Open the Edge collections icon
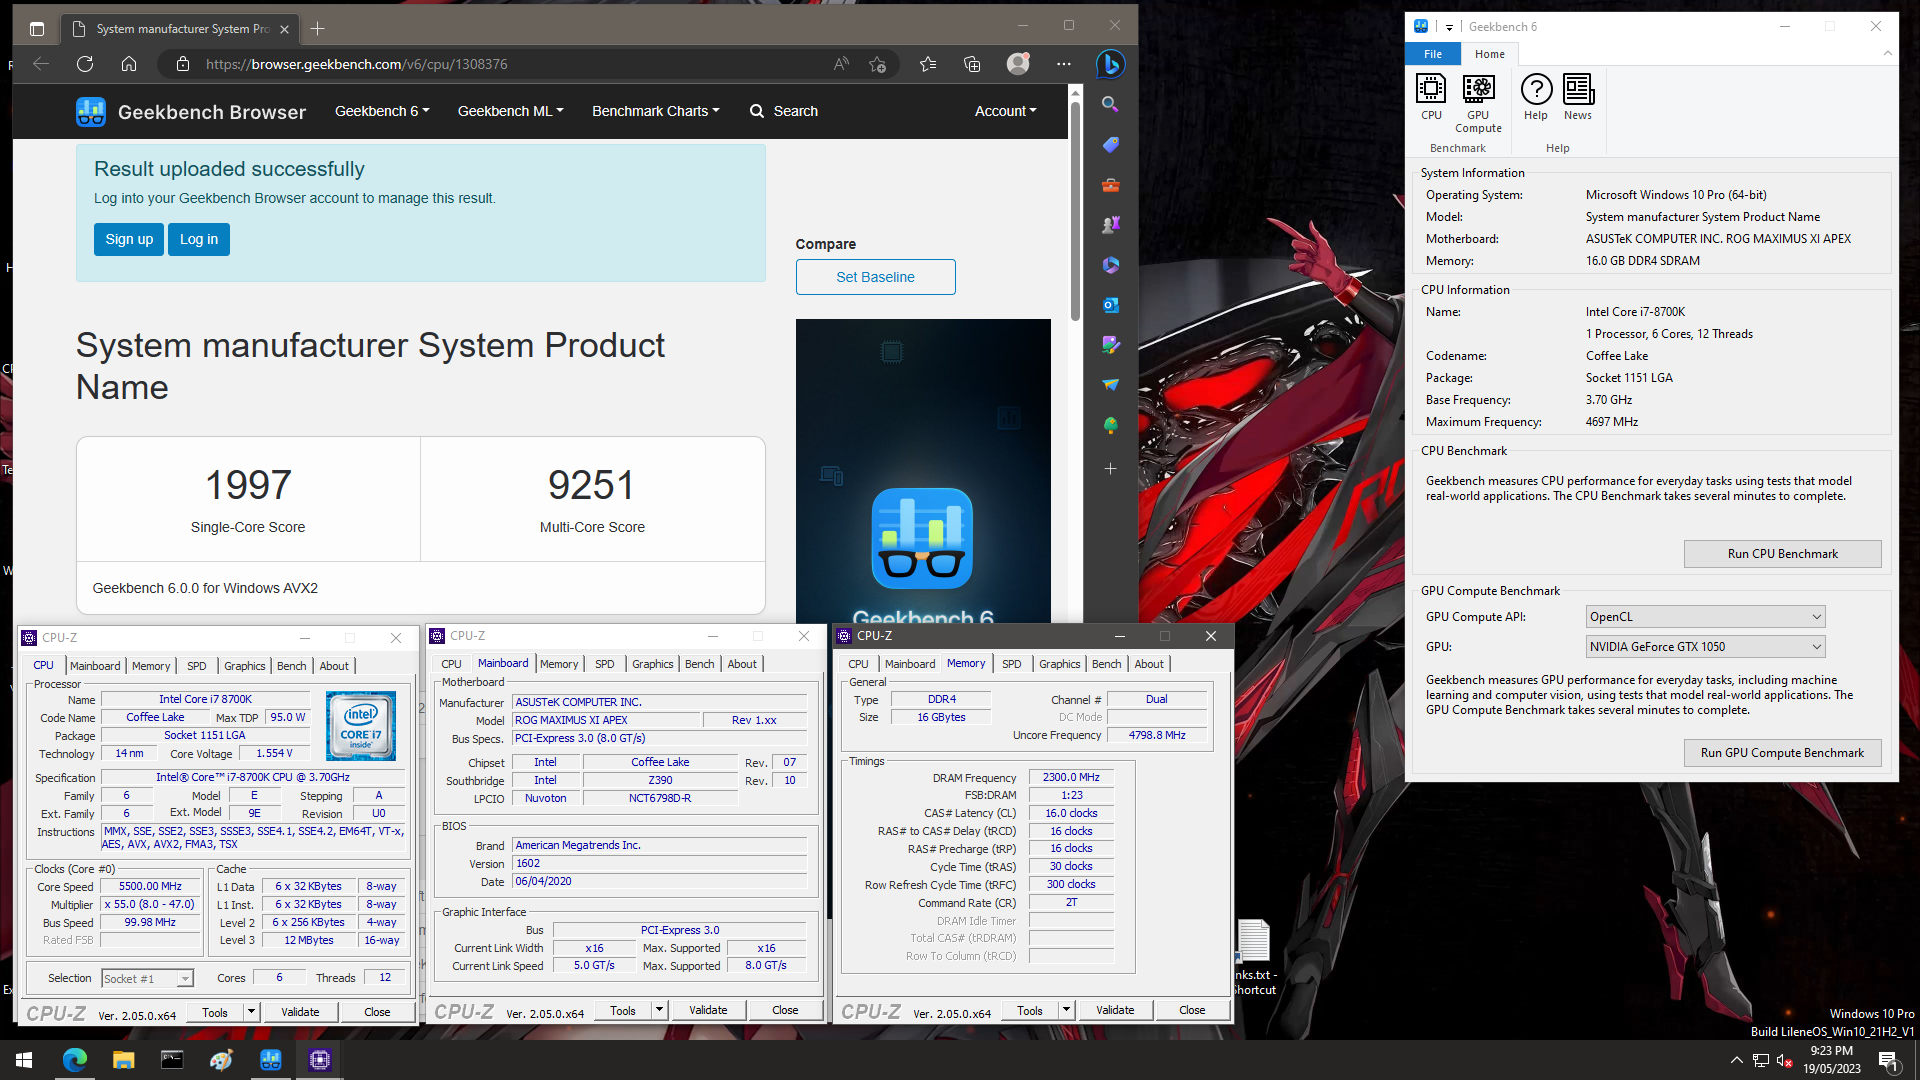 [972, 64]
